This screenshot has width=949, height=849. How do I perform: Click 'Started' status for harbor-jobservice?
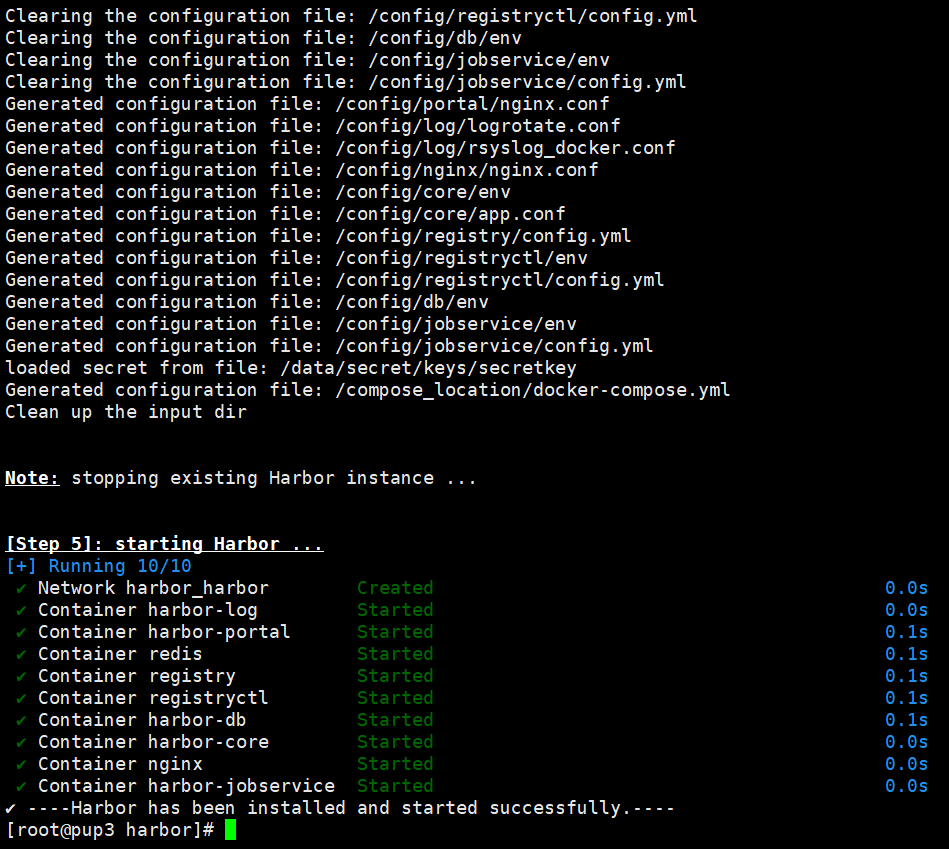(x=395, y=785)
